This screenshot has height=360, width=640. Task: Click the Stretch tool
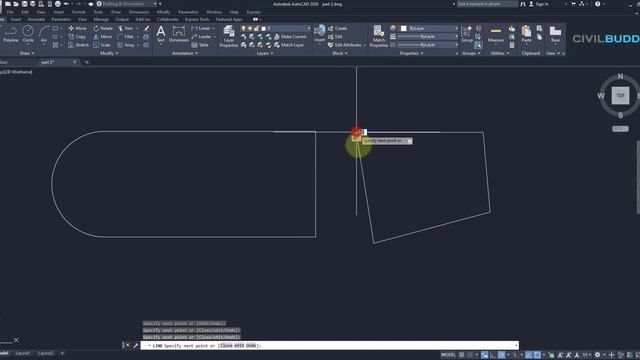point(78,45)
